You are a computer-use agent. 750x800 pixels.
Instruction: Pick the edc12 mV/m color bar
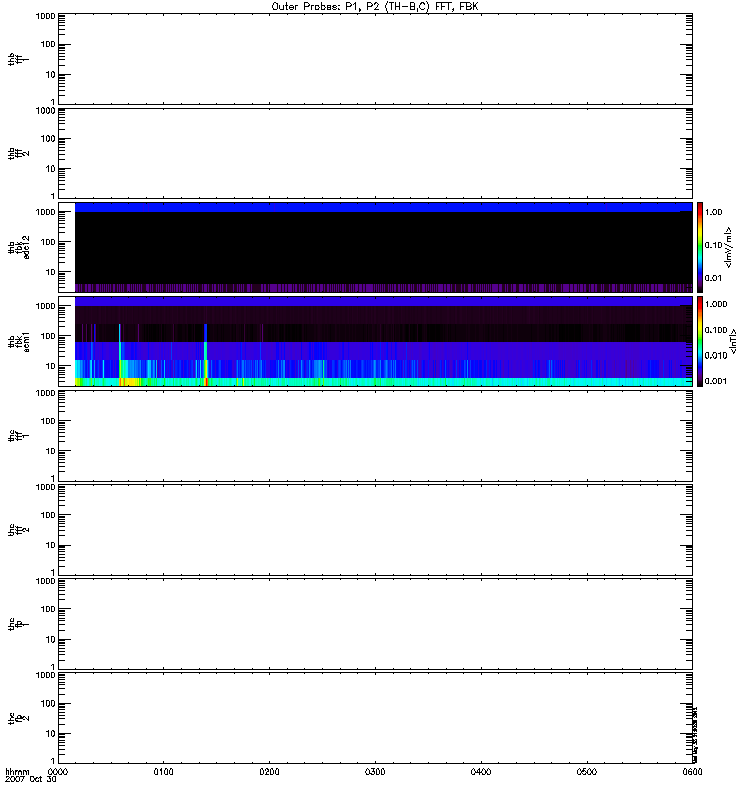coord(700,247)
